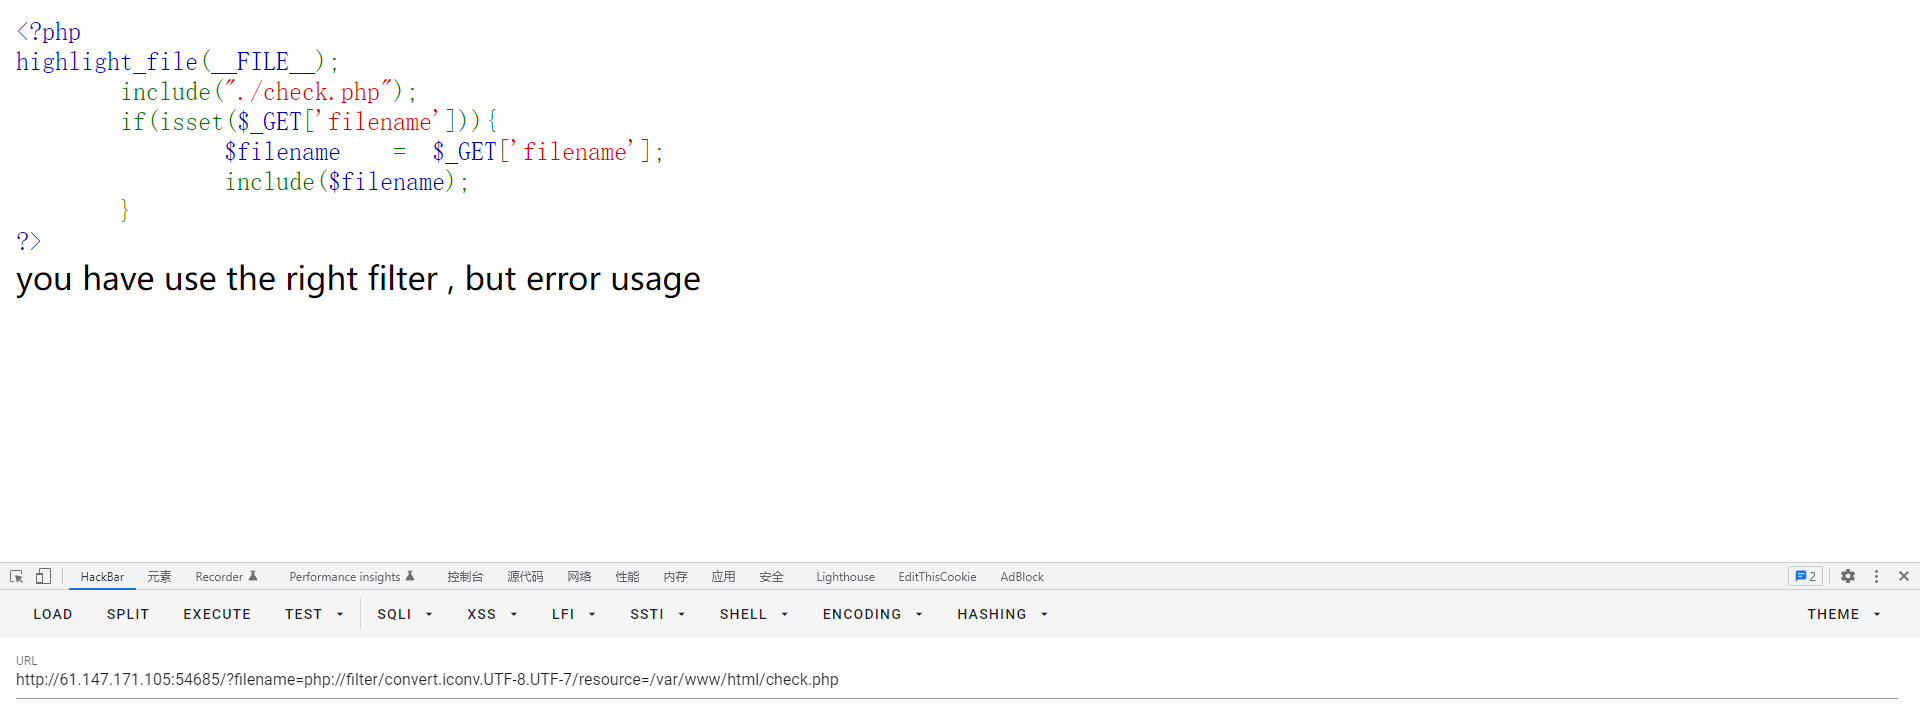Open DevTools settings gear

1848,577
